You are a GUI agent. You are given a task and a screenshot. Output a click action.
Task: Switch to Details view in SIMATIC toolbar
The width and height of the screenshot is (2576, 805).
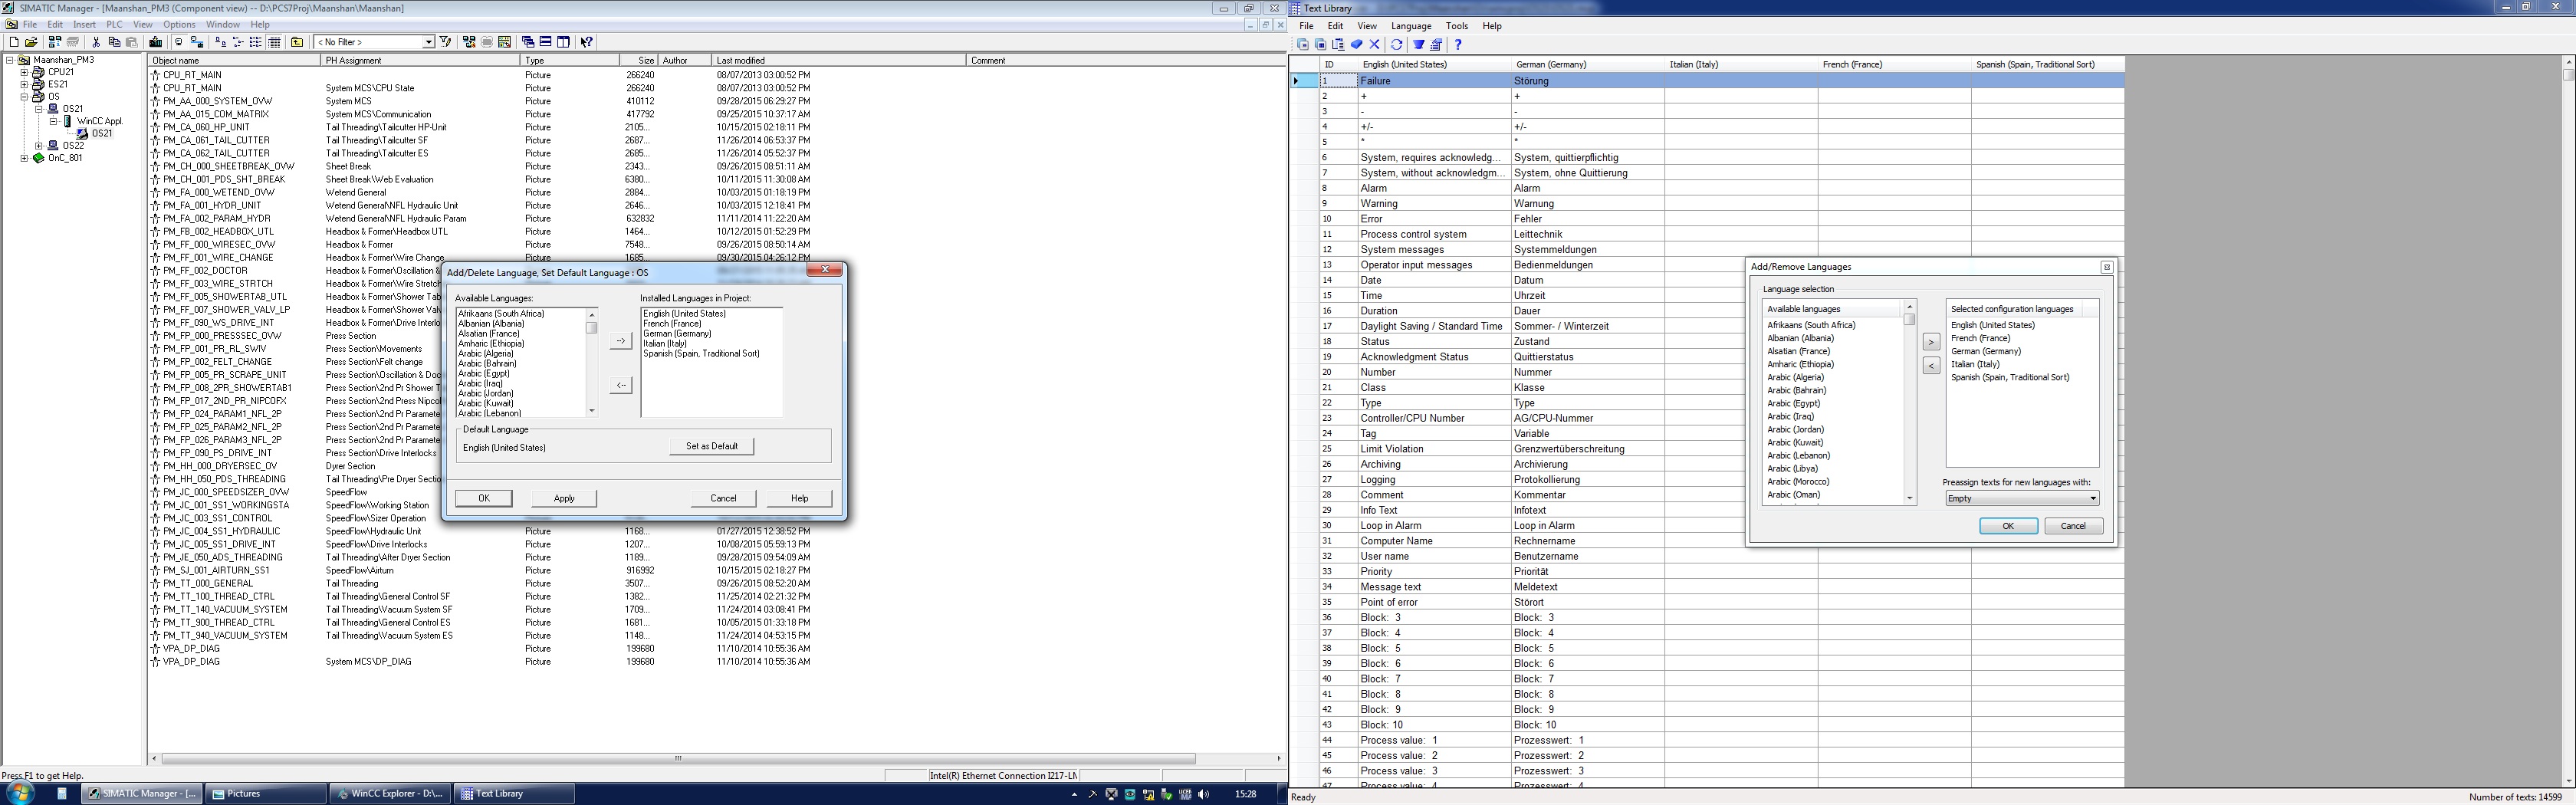274,42
